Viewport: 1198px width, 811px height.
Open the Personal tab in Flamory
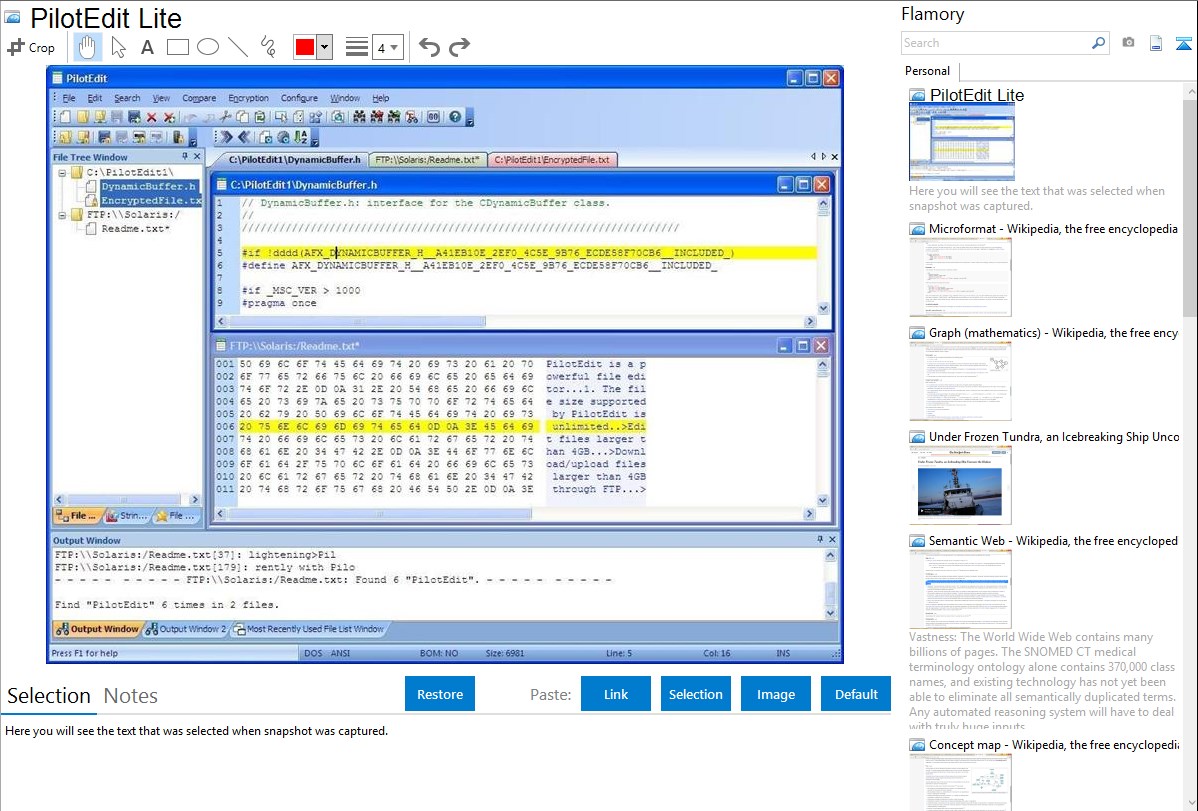click(x=927, y=71)
